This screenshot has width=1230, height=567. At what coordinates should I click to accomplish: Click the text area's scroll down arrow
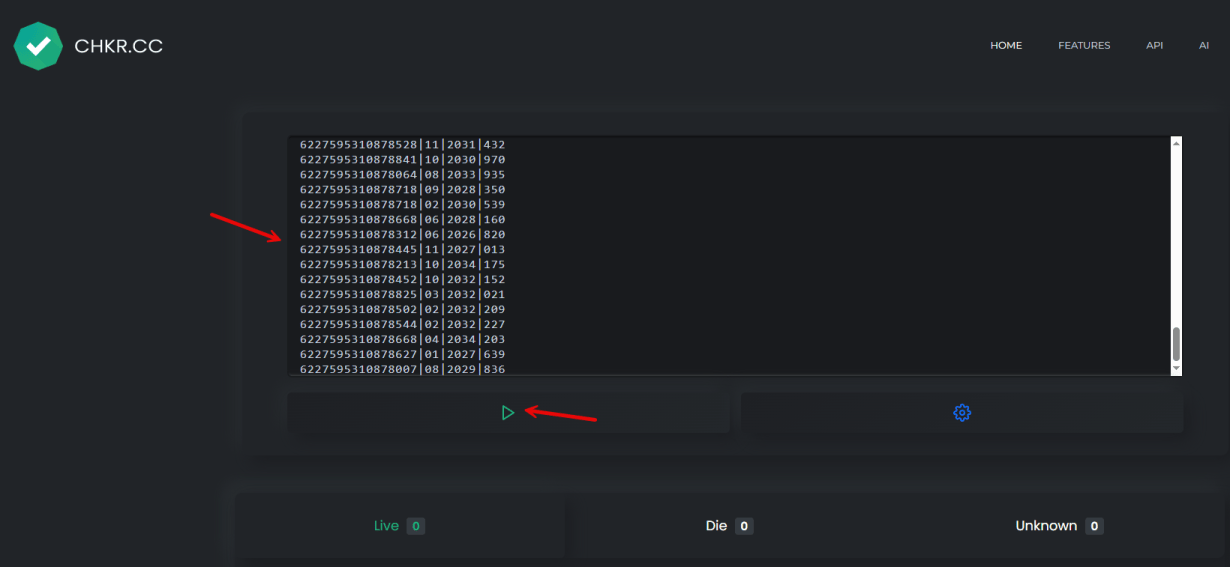1176,368
